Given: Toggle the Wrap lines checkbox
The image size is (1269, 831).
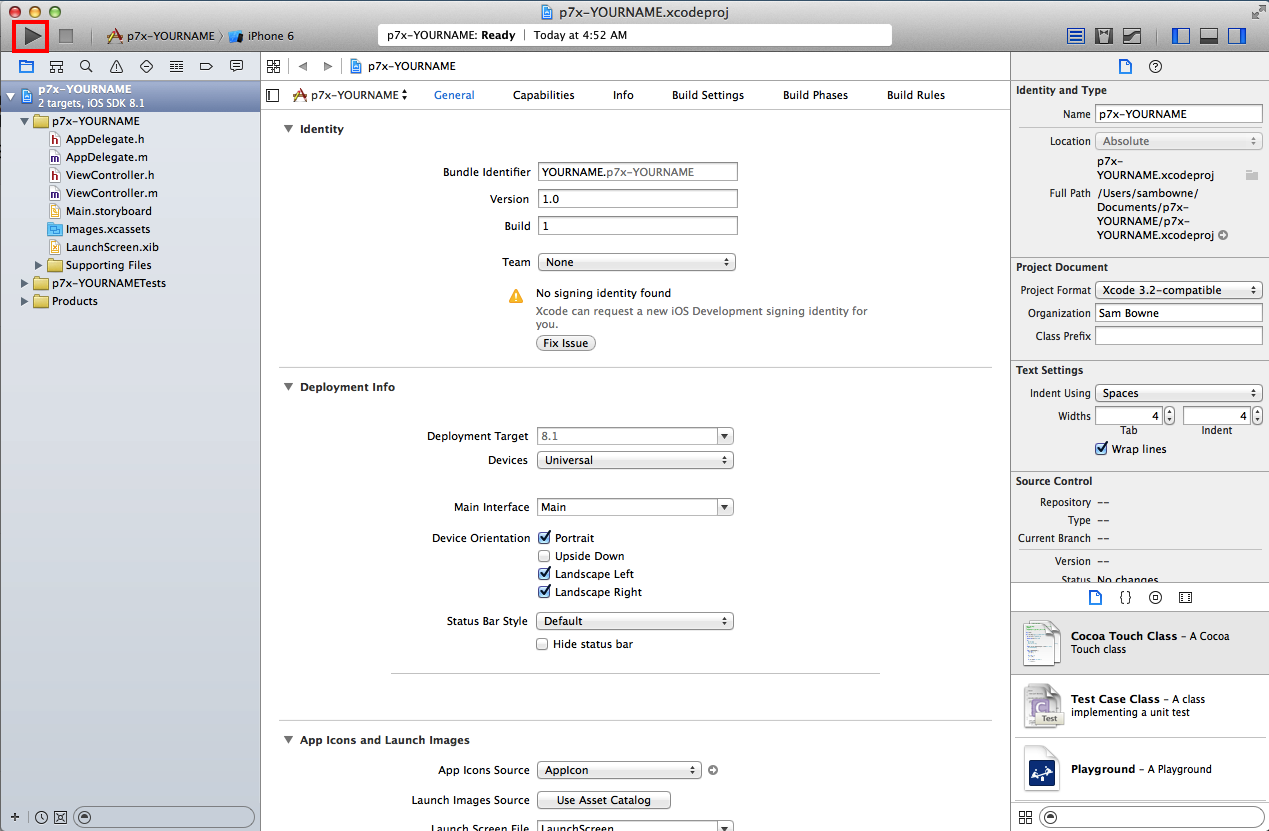Looking at the screenshot, I should (x=1101, y=449).
